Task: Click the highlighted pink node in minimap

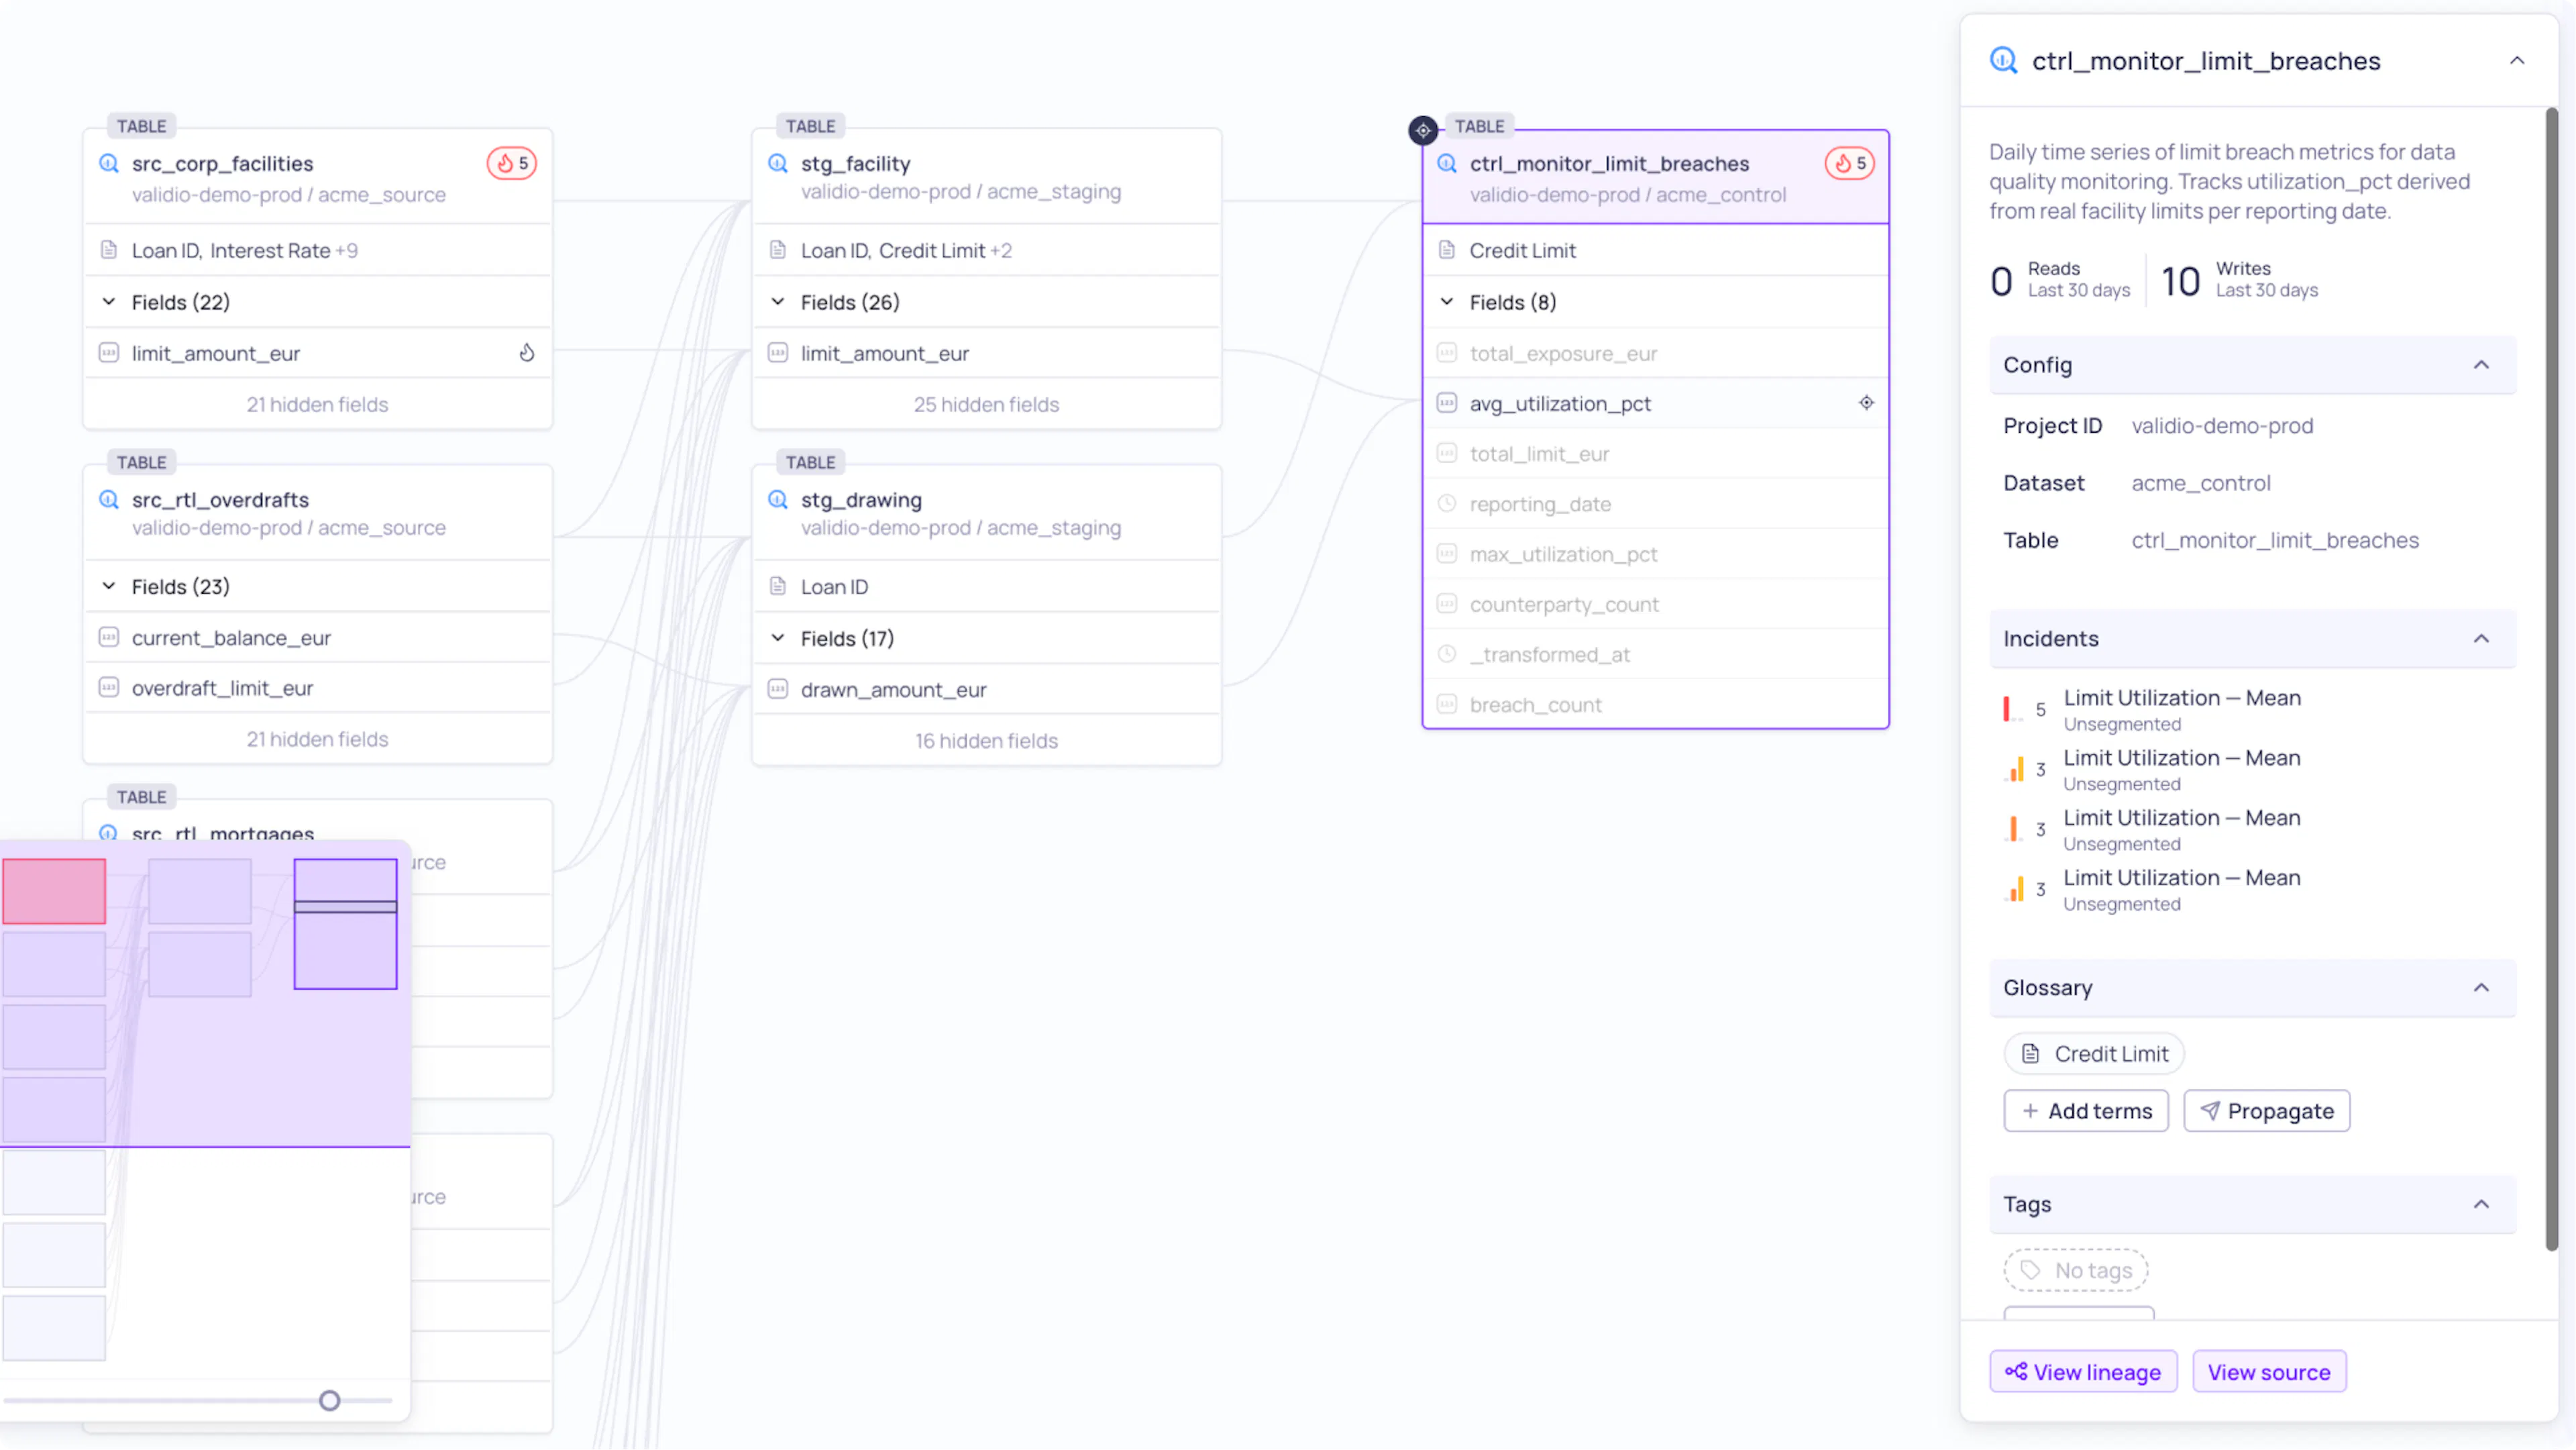Action: click(x=54, y=890)
